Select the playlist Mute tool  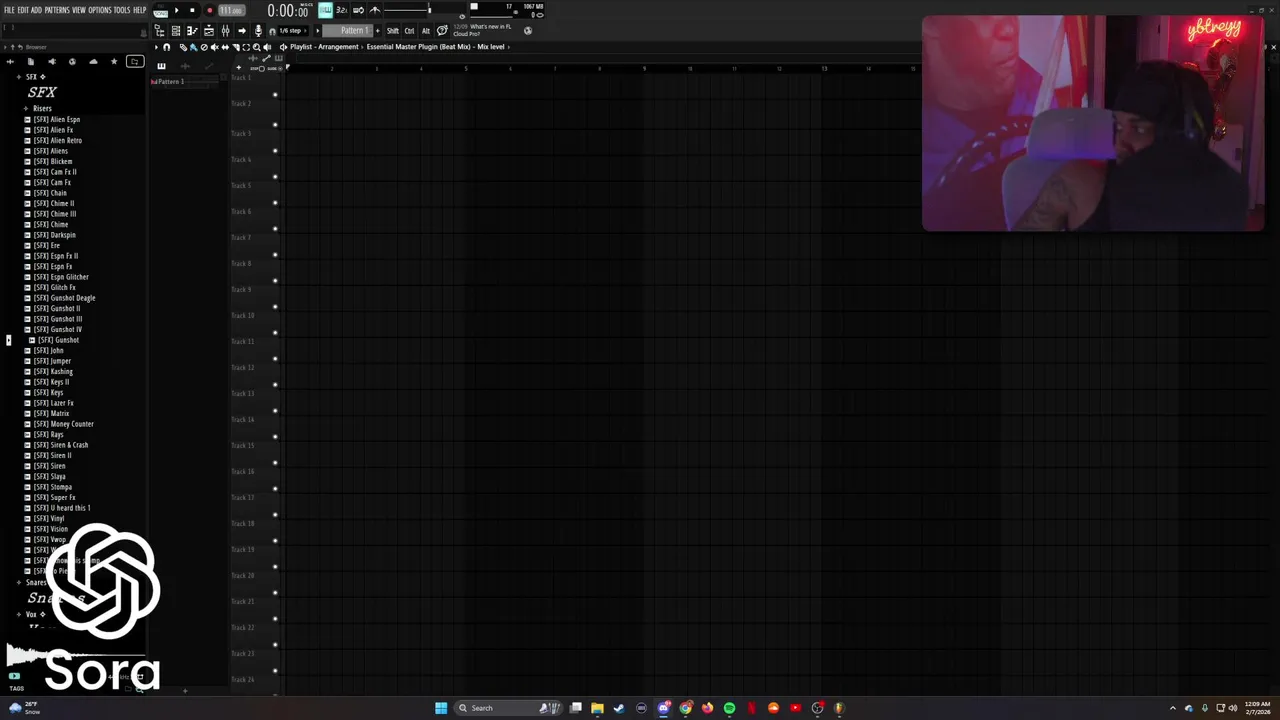[215, 47]
